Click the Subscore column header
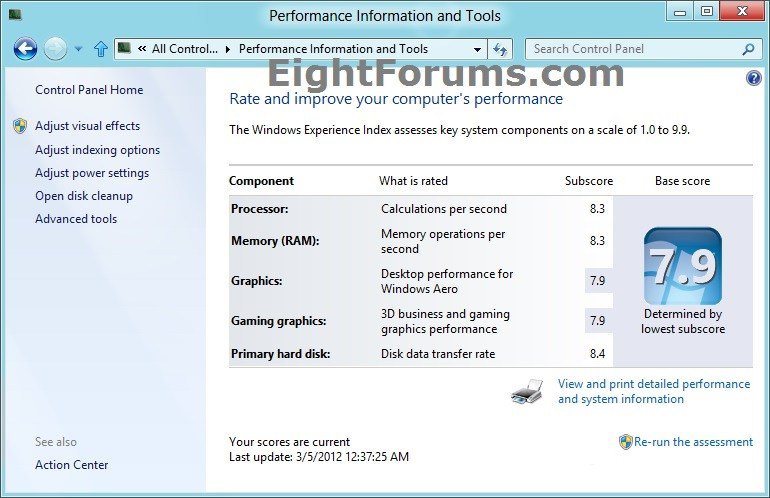Image resolution: width=770 pixels, height=498 pixels. (589, 181)
